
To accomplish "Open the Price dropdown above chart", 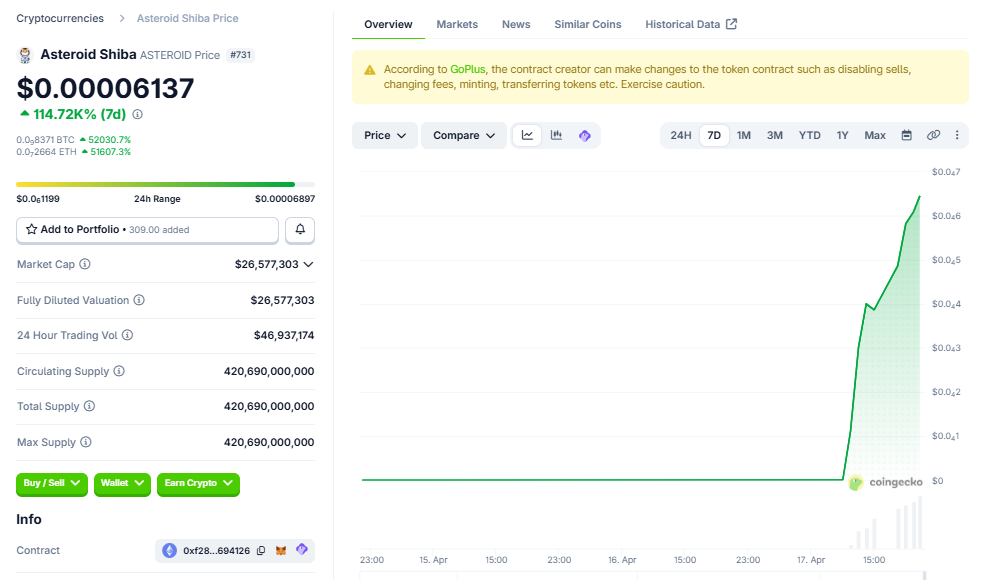I will click(385, 135).
